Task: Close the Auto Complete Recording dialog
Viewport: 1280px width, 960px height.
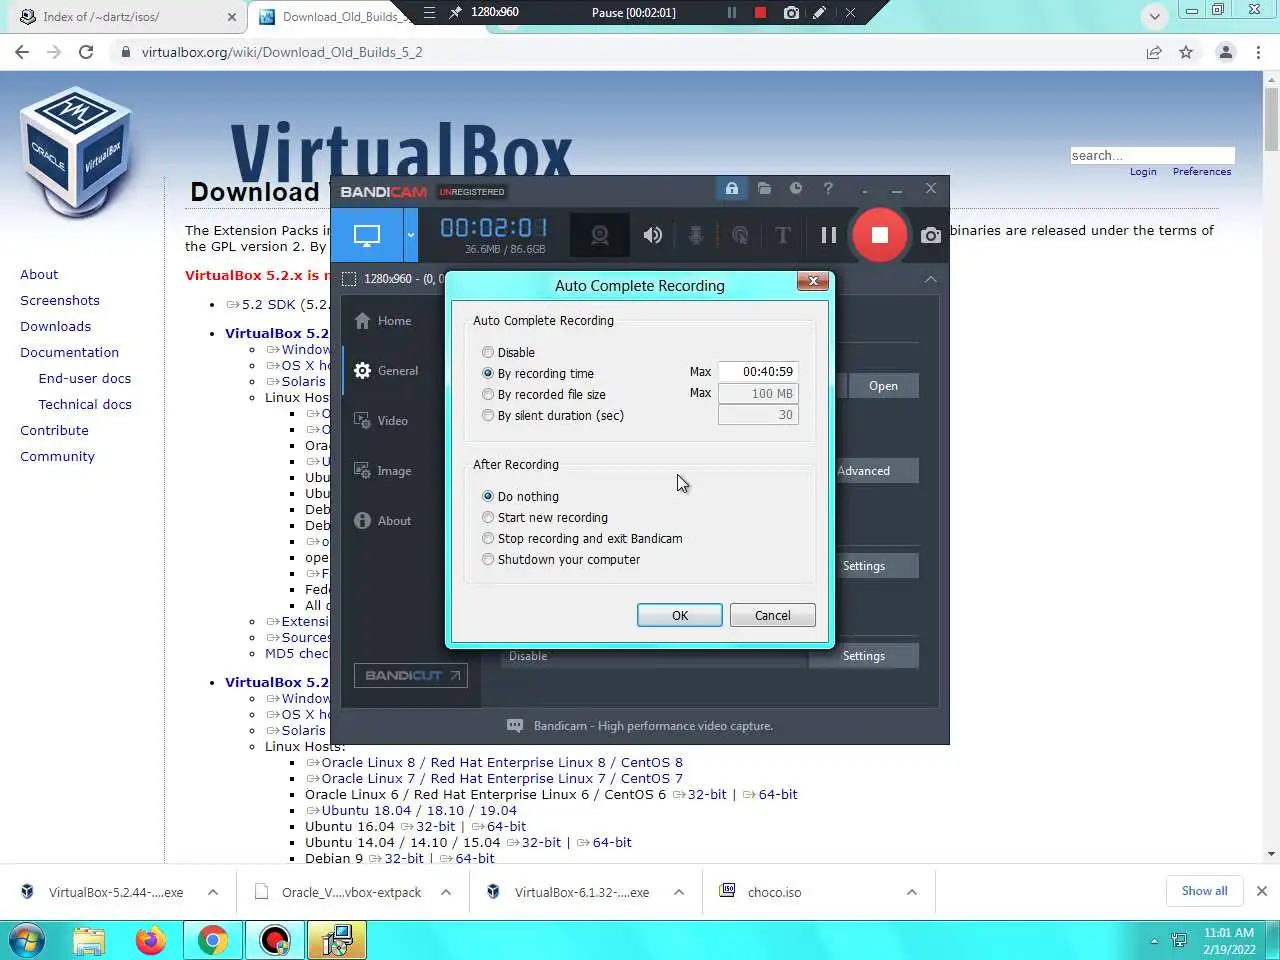Action: [813, 281]
